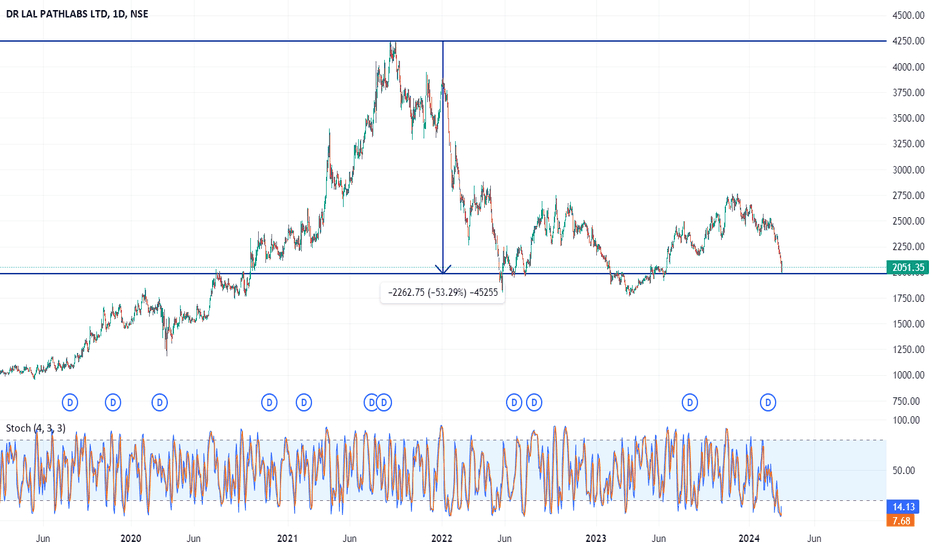Click the 1000.00 price axis label
Screen dimensions: 932x550
tap(908, 375)
